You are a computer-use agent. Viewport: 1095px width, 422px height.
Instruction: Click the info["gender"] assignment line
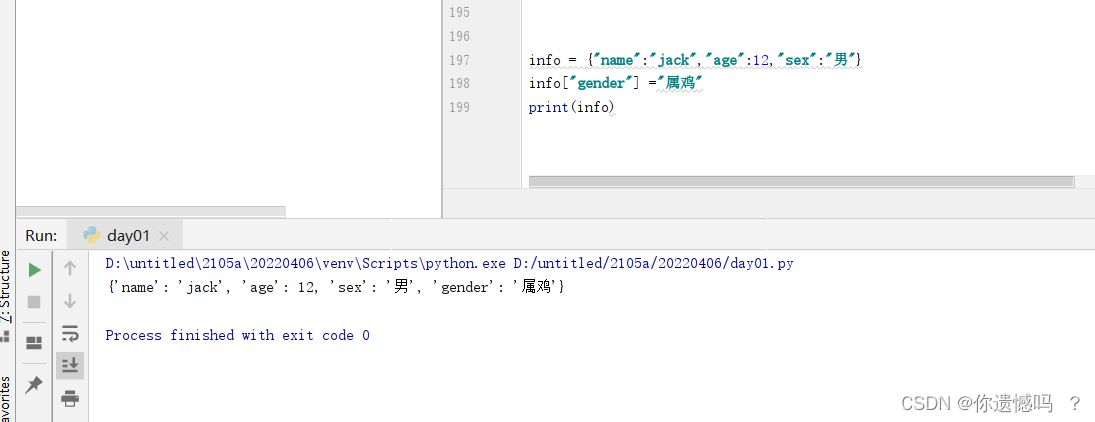615,84
